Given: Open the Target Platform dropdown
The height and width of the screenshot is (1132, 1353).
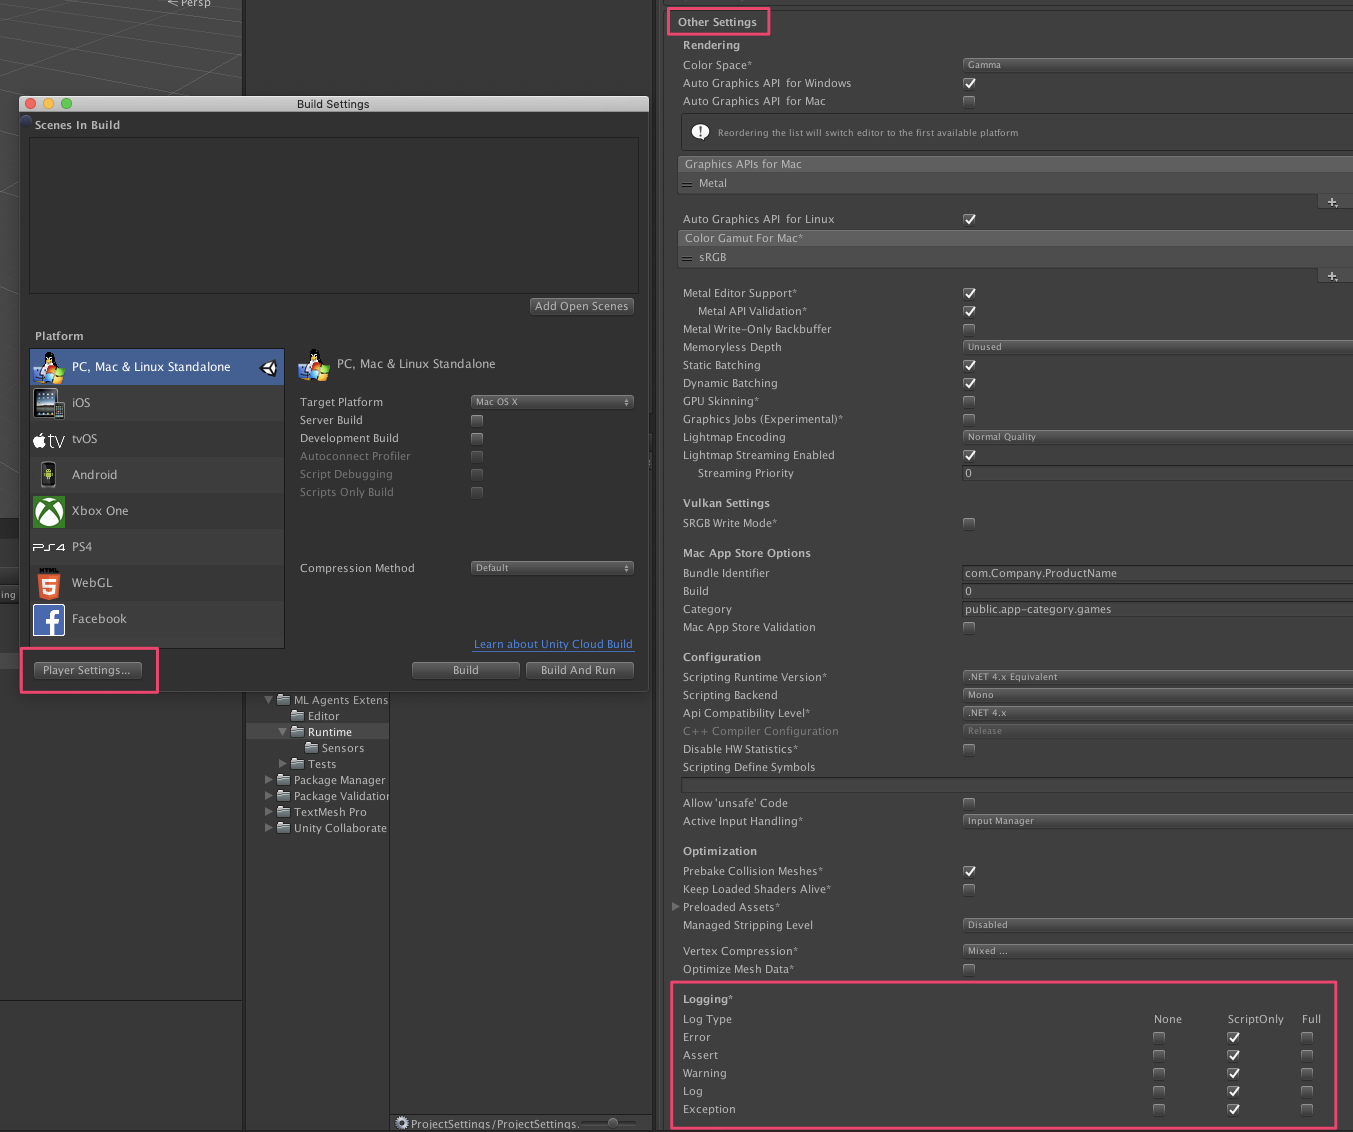Looking at the screenshot, I should coord(551,401).
